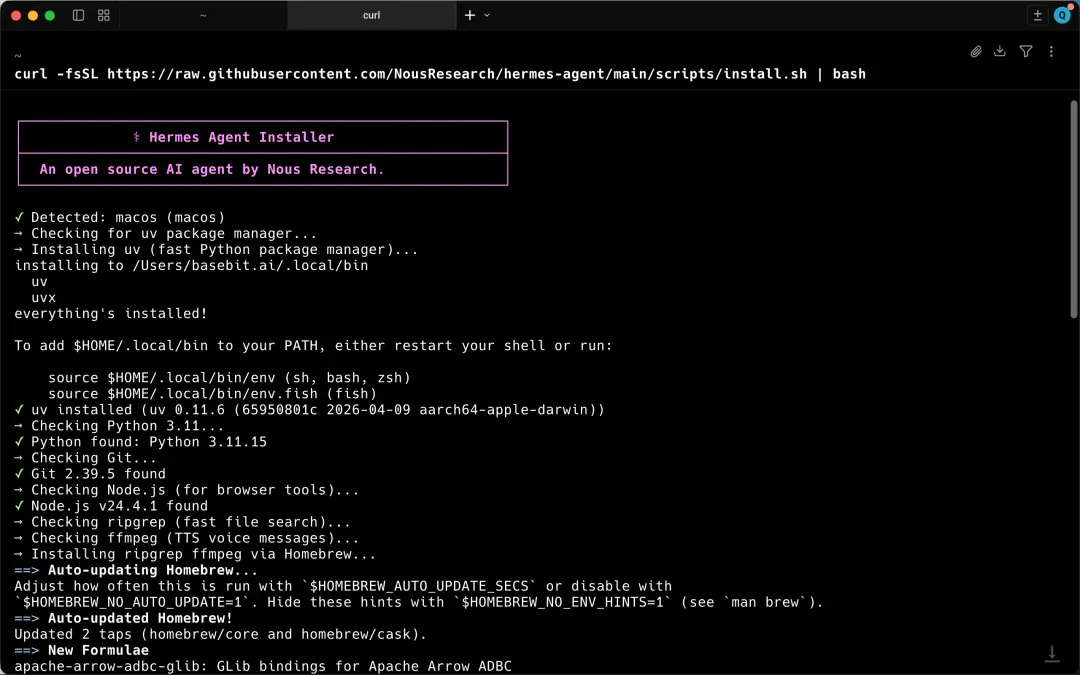Screen dimensions: 1080x675
Task: Click the vertical scrollbar thumb
Action: tap(1074, 208)
